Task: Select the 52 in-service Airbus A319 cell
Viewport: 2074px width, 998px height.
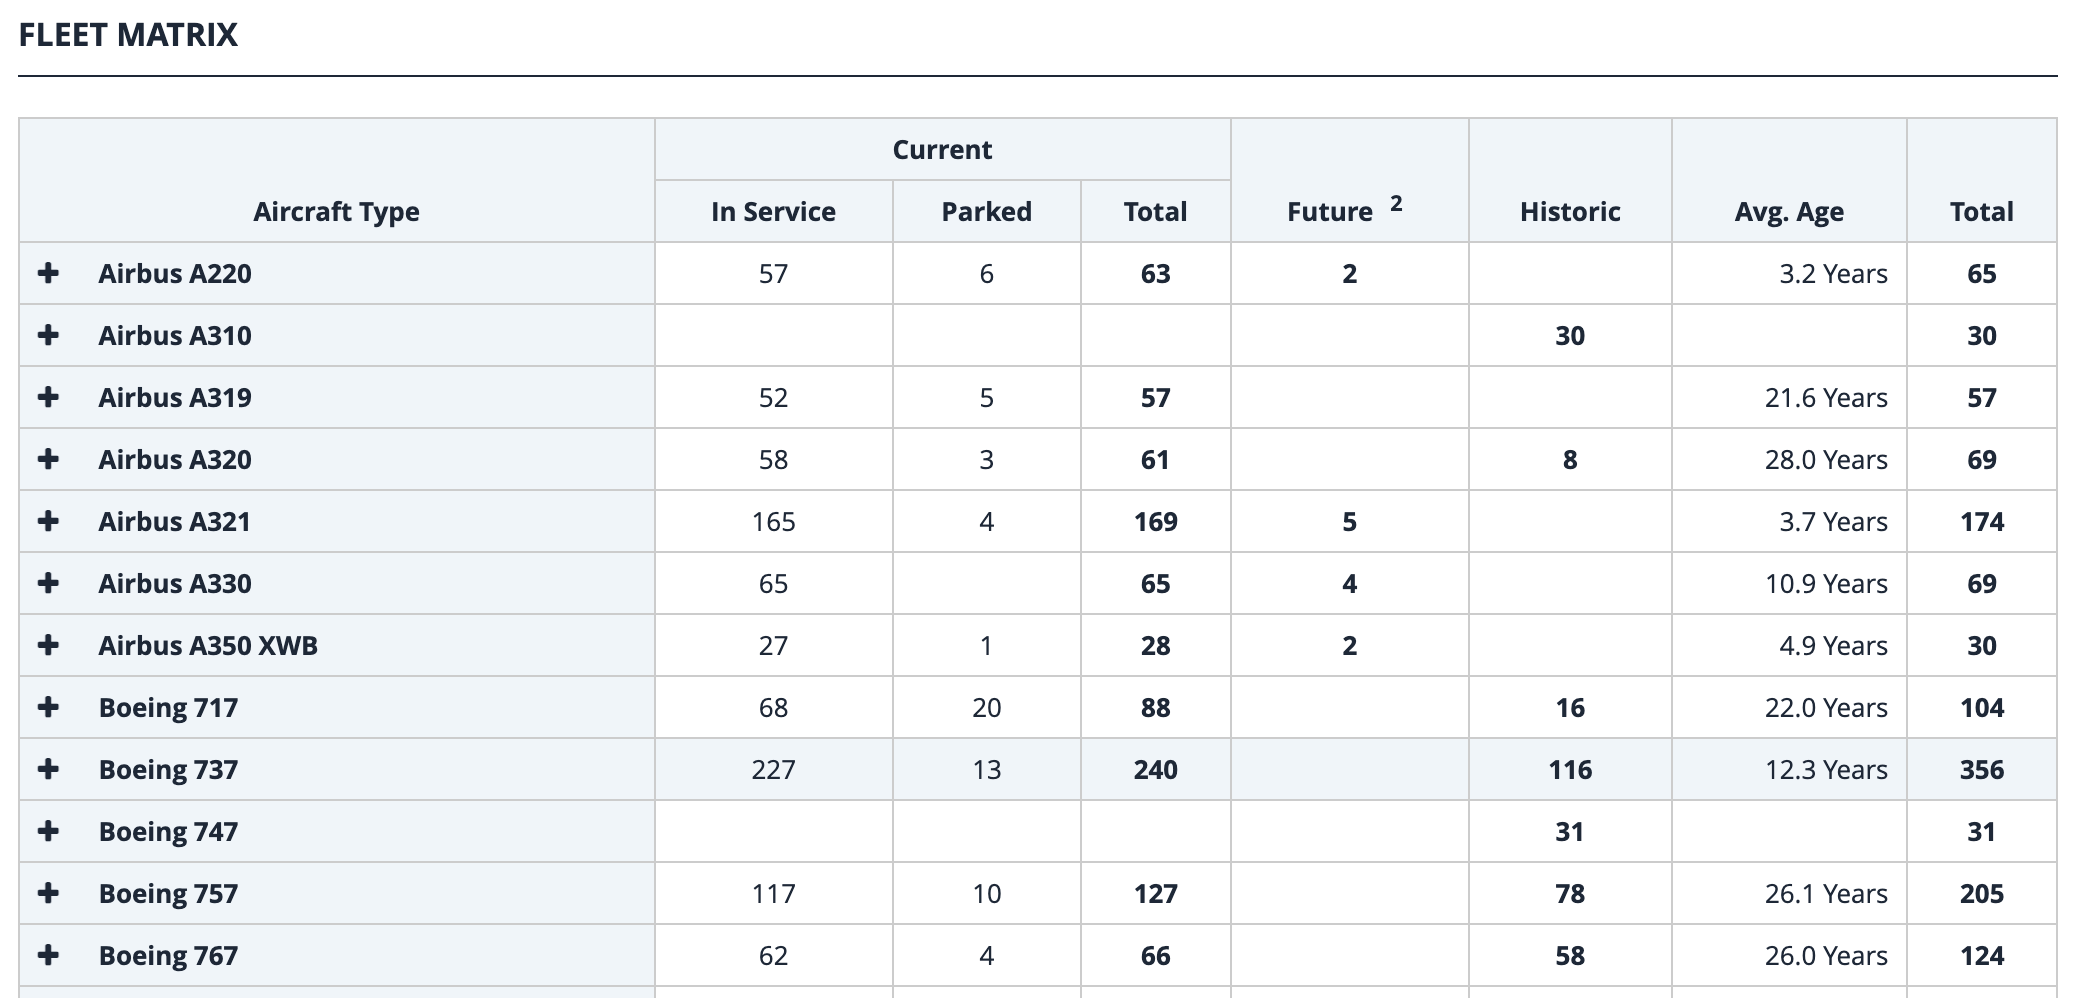Action: click(x=773, y=398)
